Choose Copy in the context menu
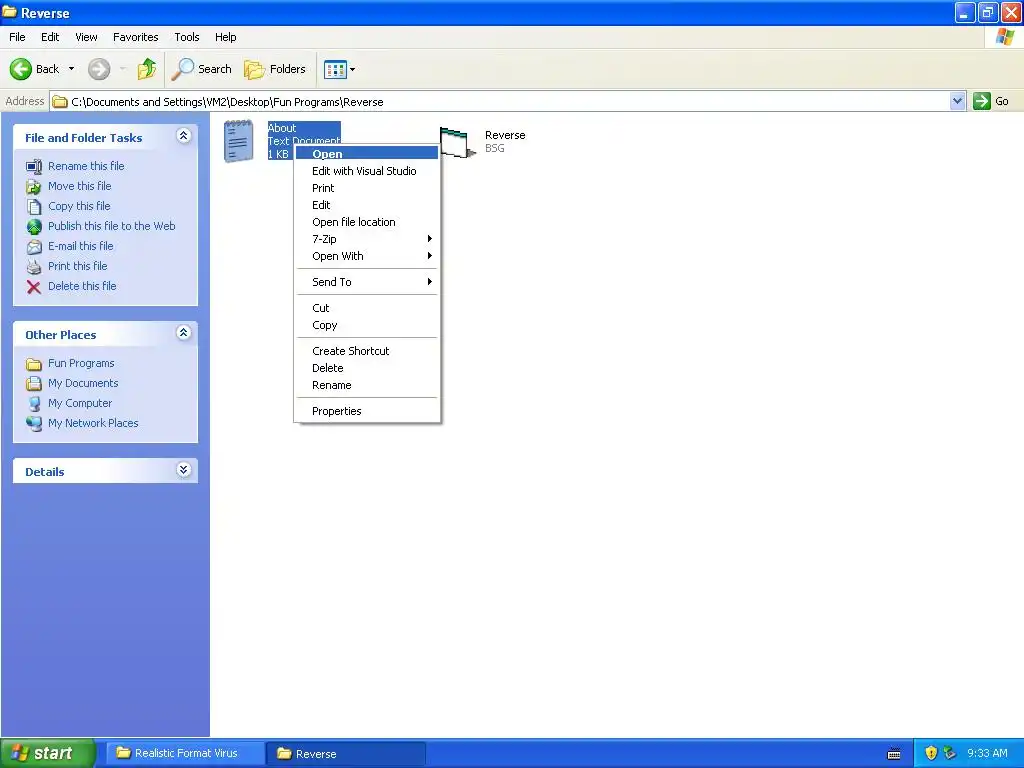This screenshot has height=768, width=1024. coord(367,325)
